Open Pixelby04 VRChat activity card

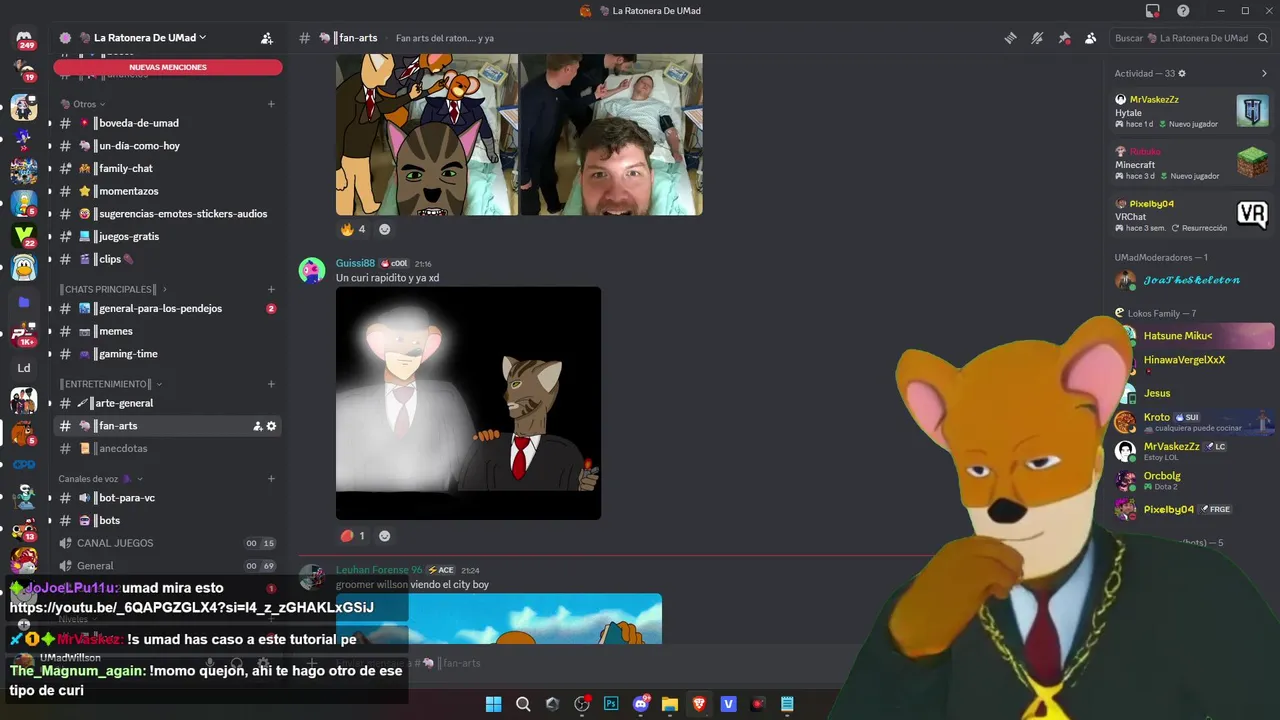coord(1192,215)
